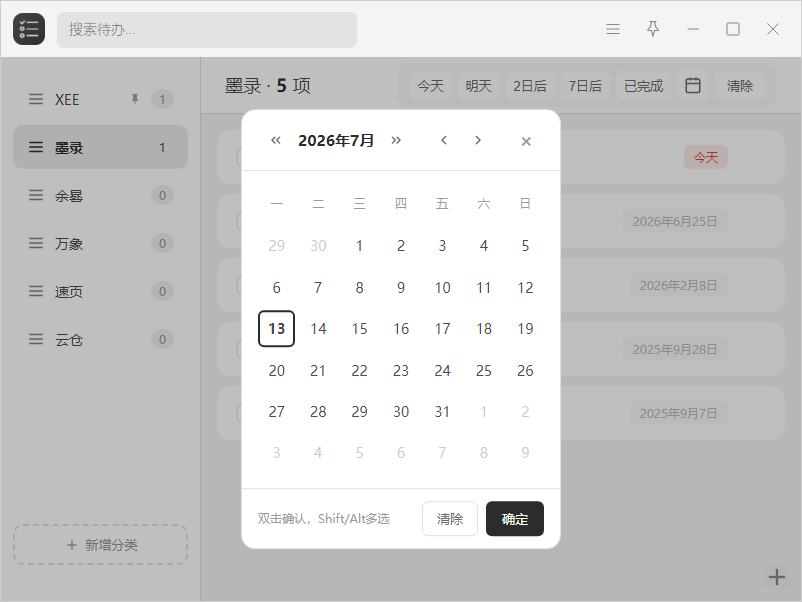This screenshot has width=802, height=602.
Task: Click the 新增分类 add category button
Action: tap(100, 545)
